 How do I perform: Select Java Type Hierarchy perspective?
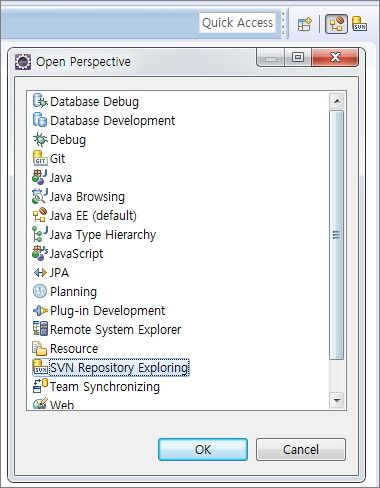(x=103, y=235)
